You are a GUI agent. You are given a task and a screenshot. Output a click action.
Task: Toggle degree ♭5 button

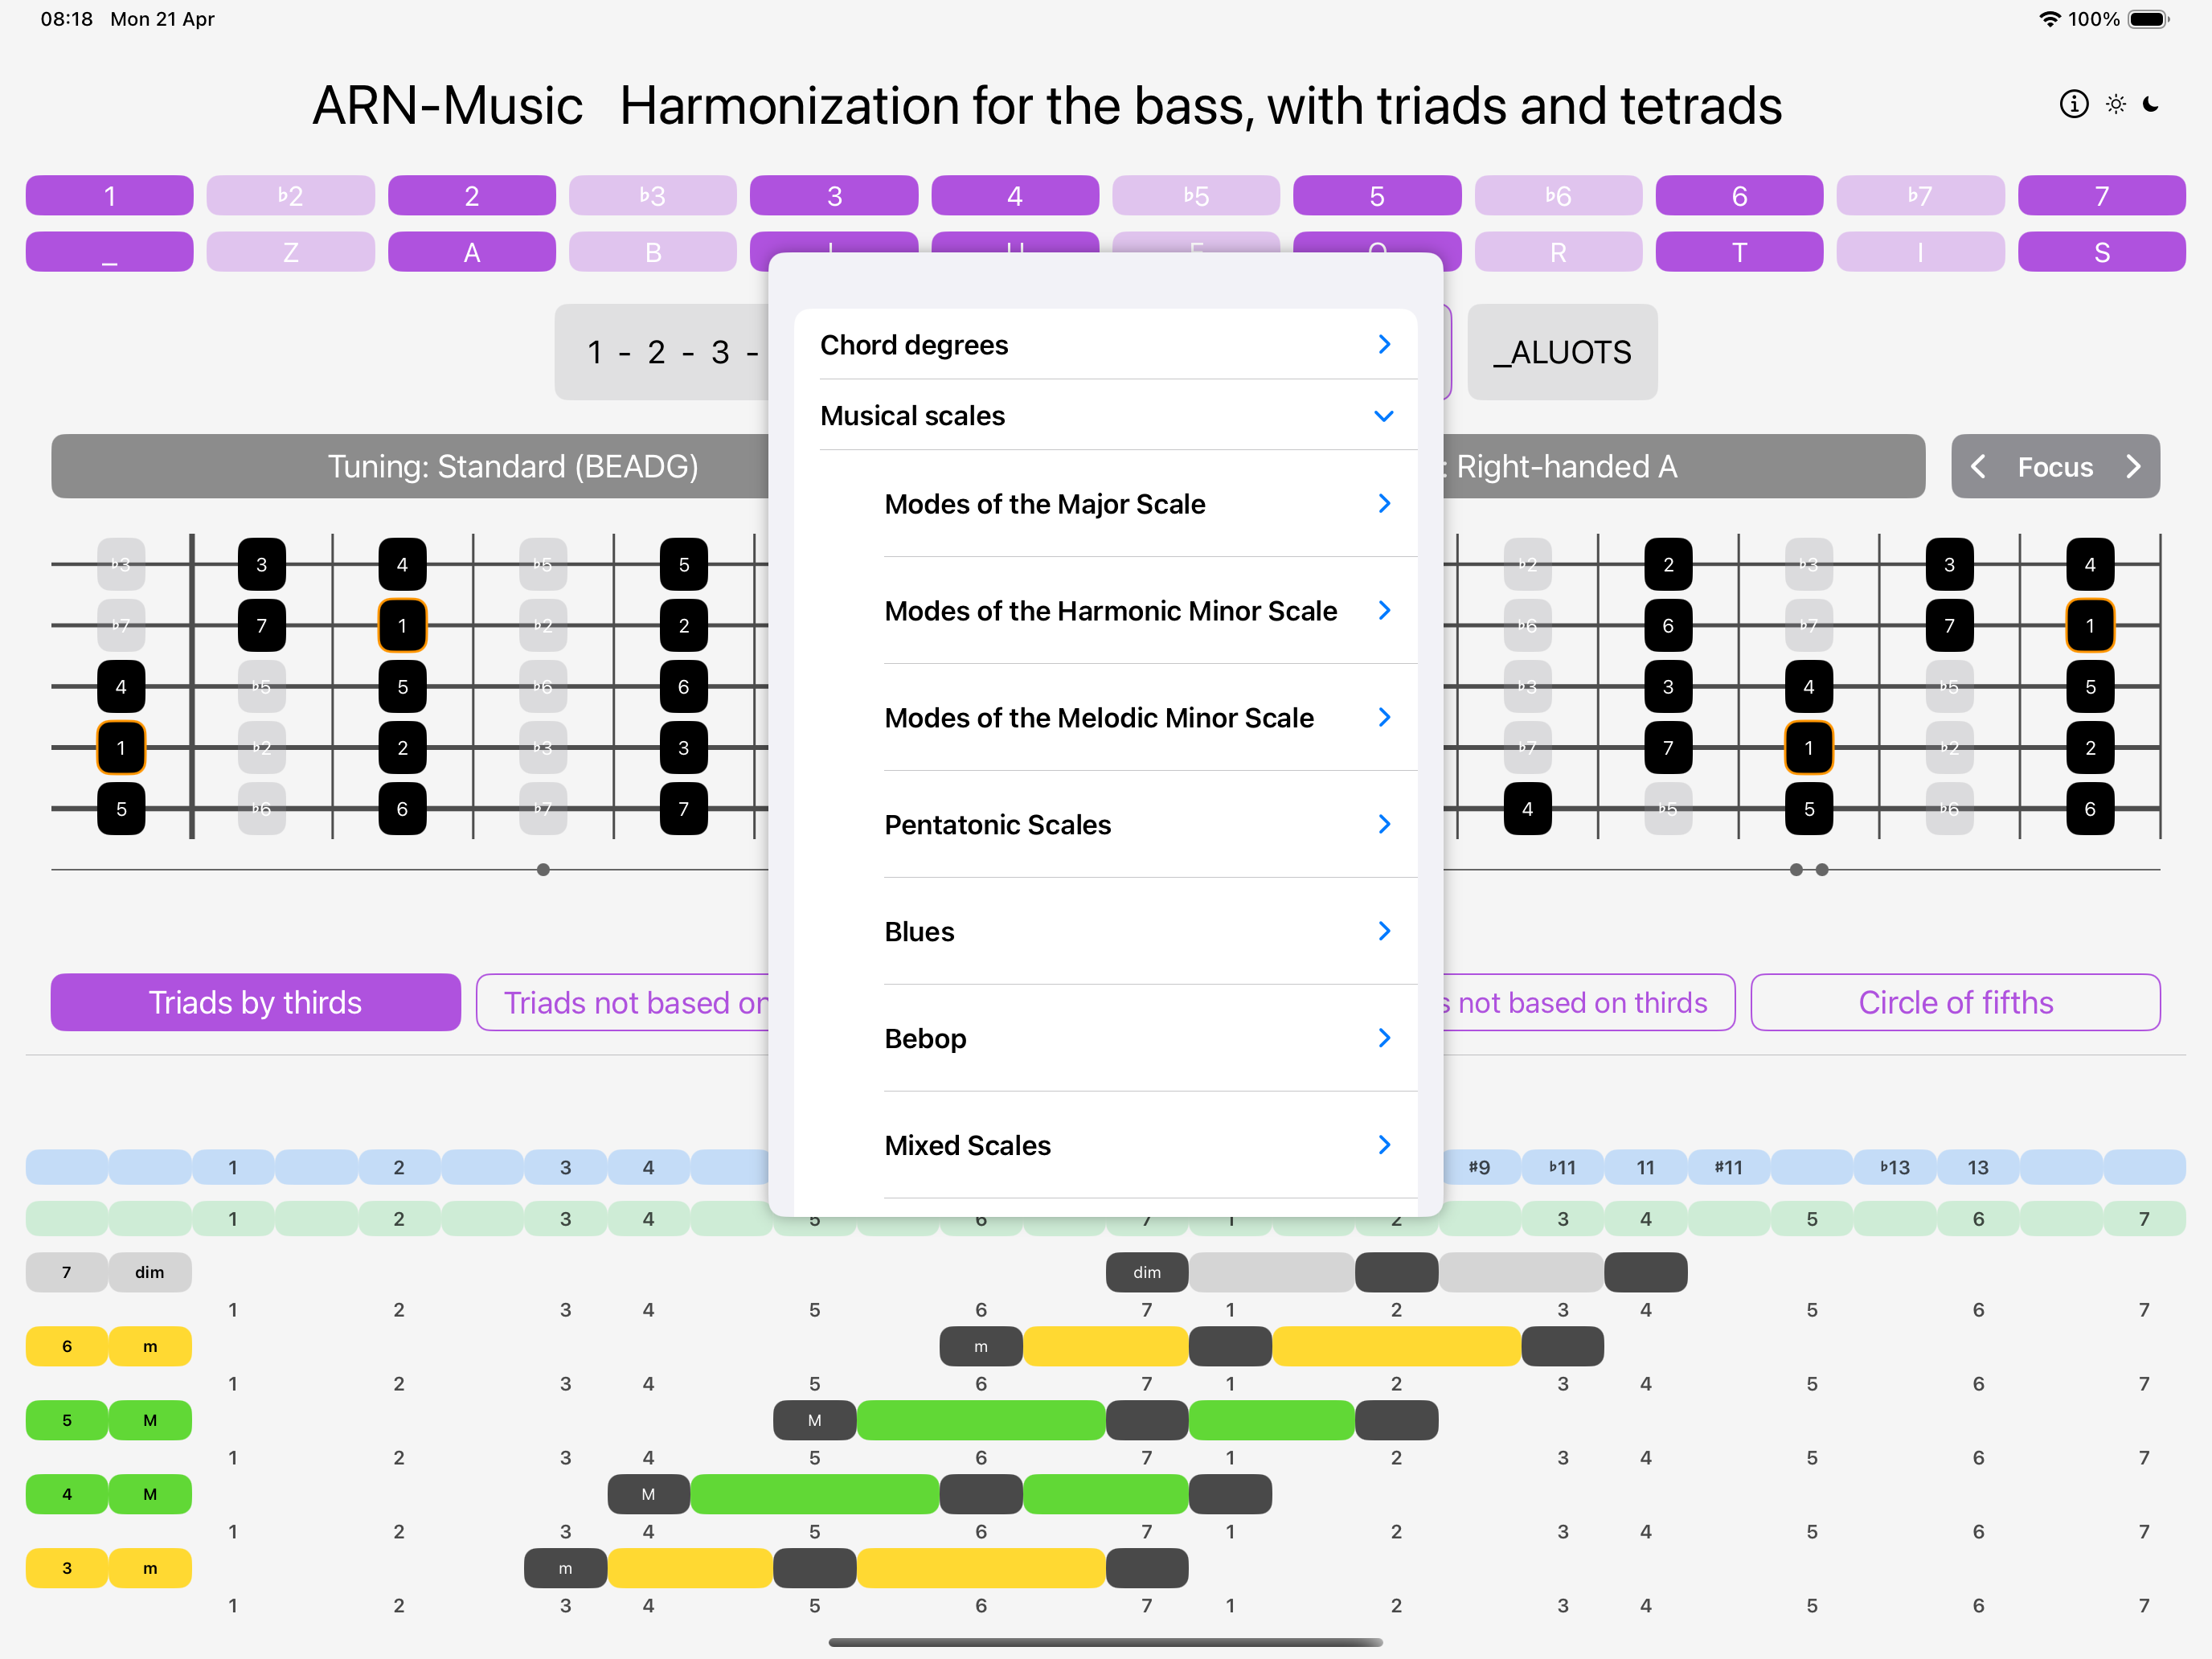[1196, 195]
